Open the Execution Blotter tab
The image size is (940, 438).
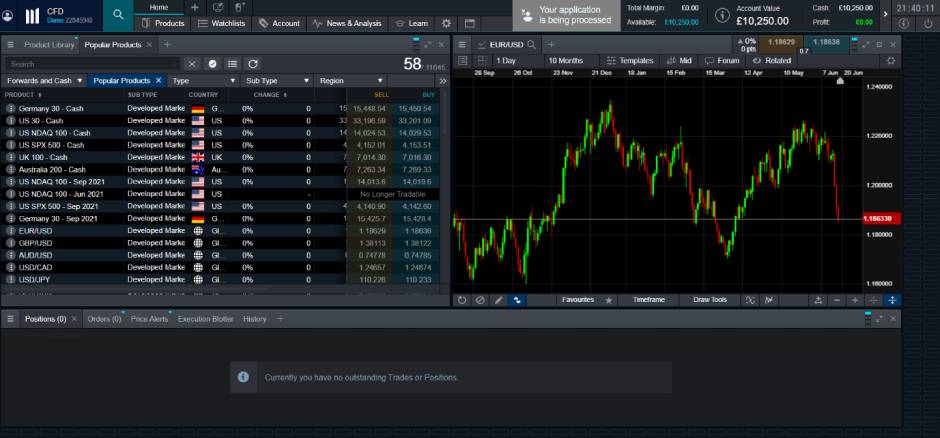[206, 319]
